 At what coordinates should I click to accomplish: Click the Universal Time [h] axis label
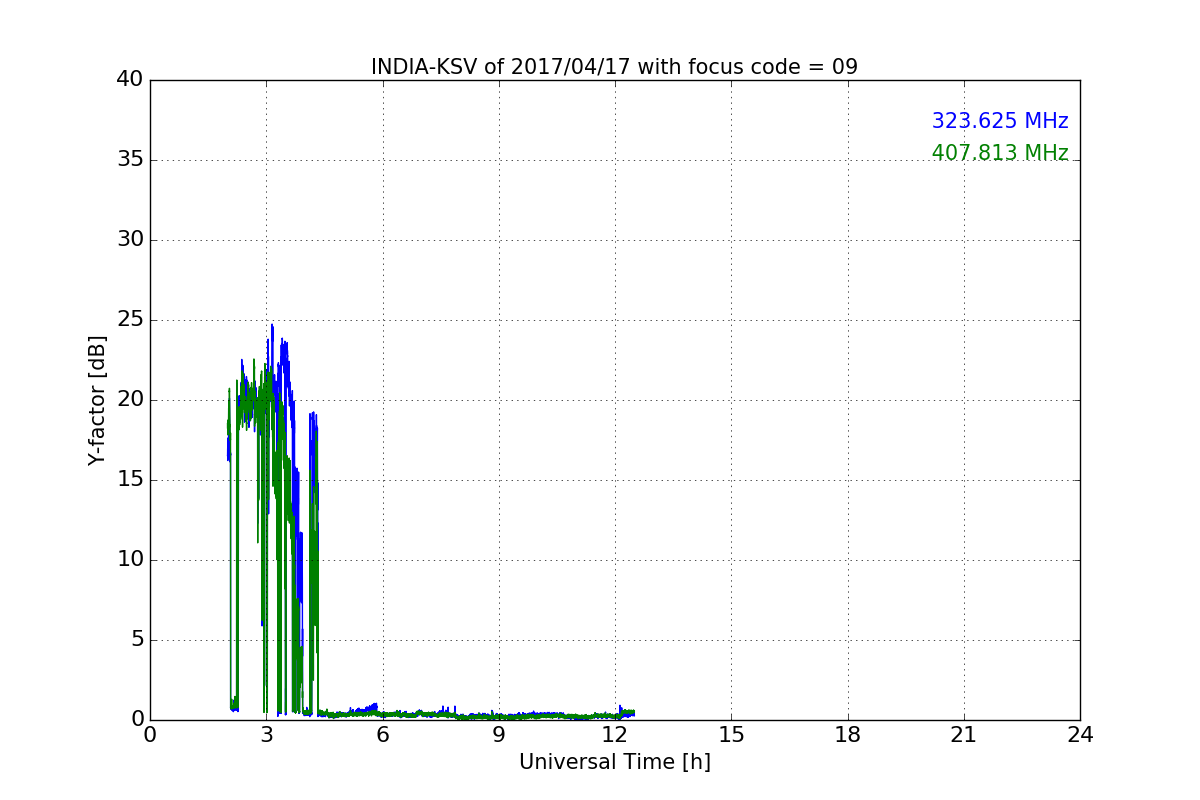tap(614, 762)
